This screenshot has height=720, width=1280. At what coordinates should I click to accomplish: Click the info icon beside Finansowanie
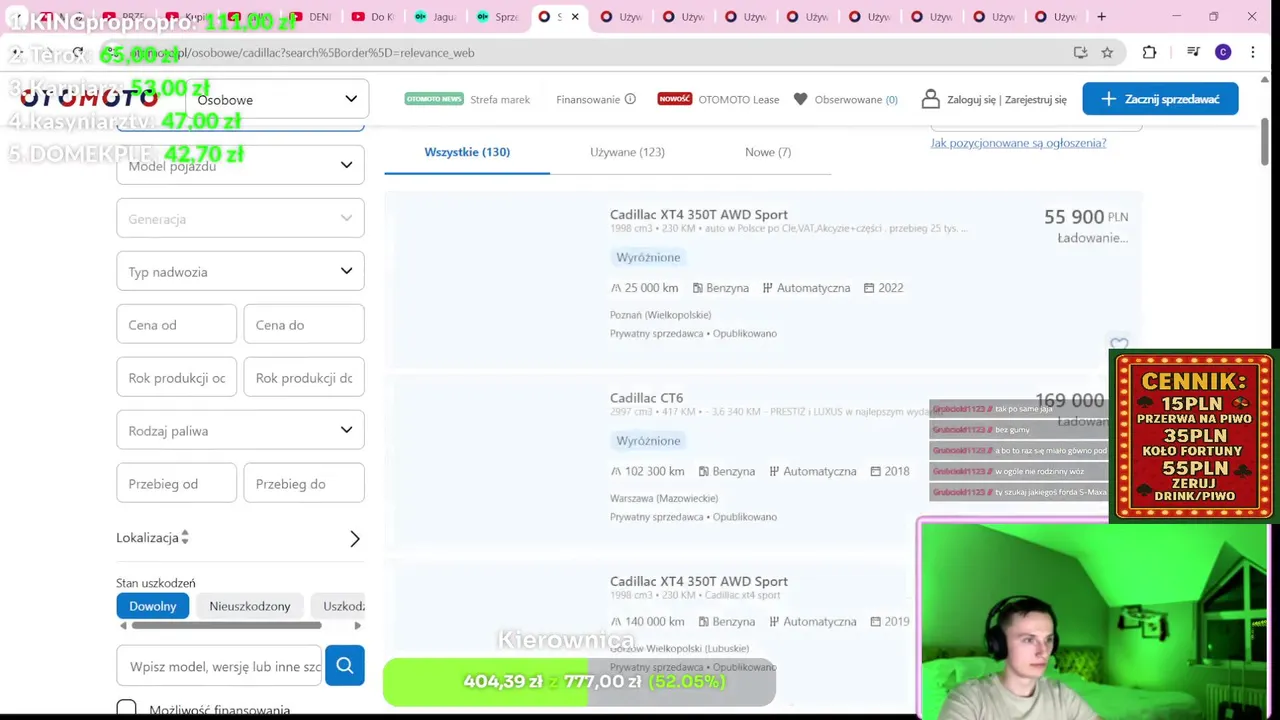(x=630, y=99)
